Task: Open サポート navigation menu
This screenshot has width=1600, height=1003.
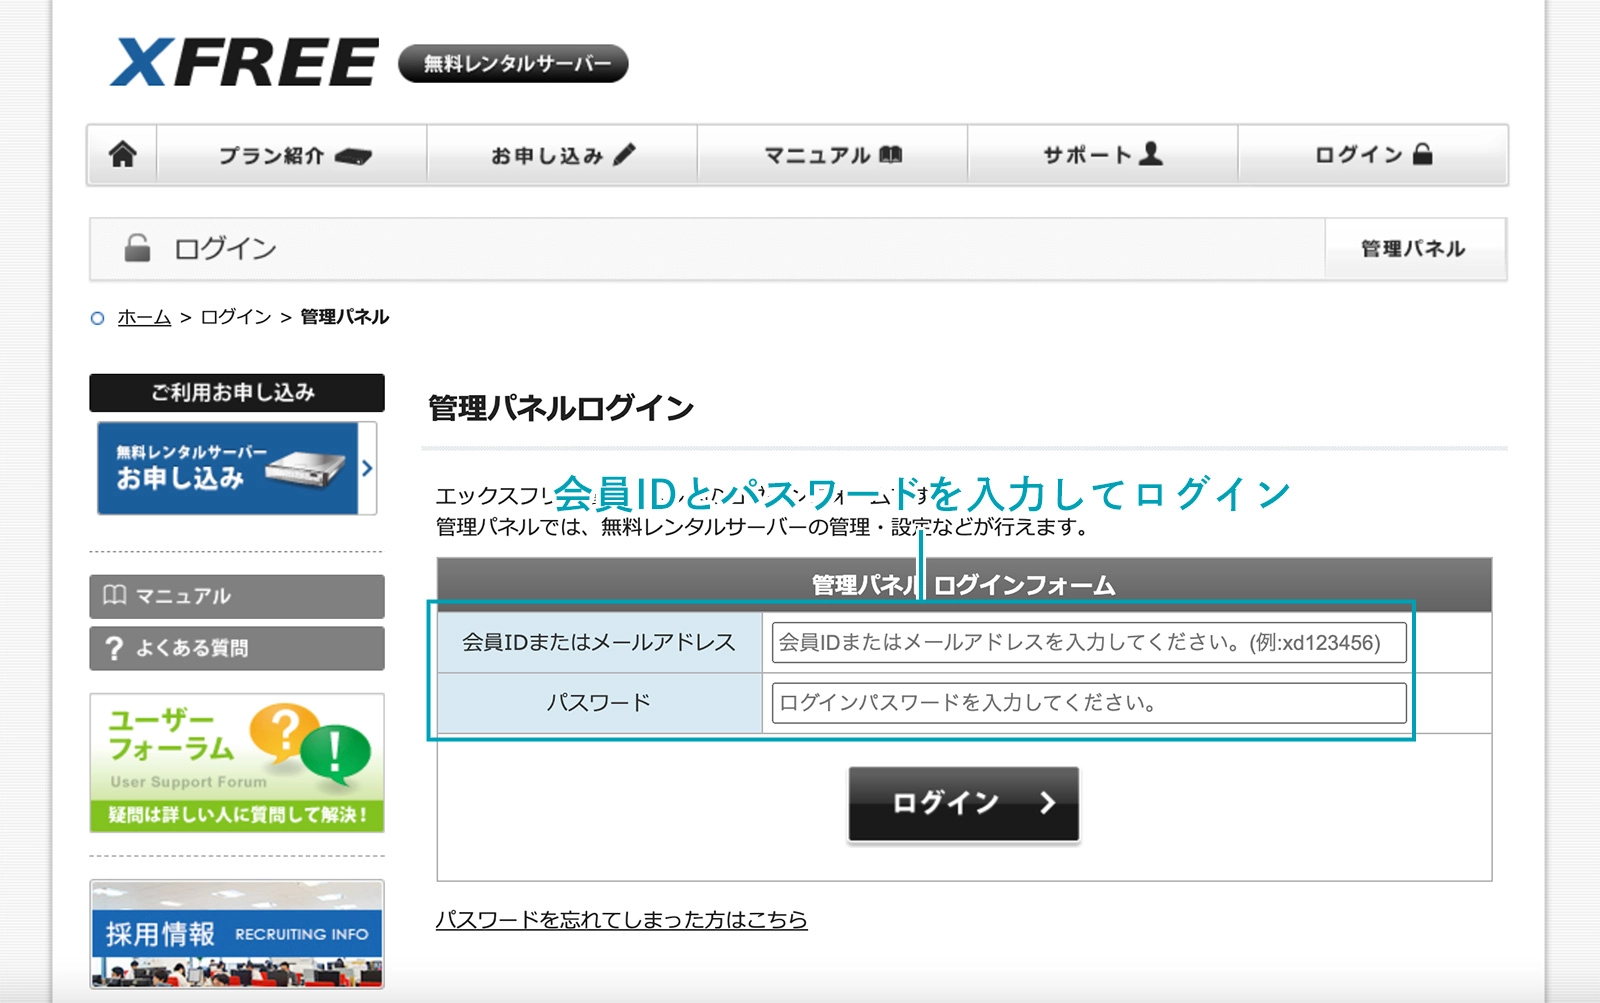Action: coord(1103,155)
